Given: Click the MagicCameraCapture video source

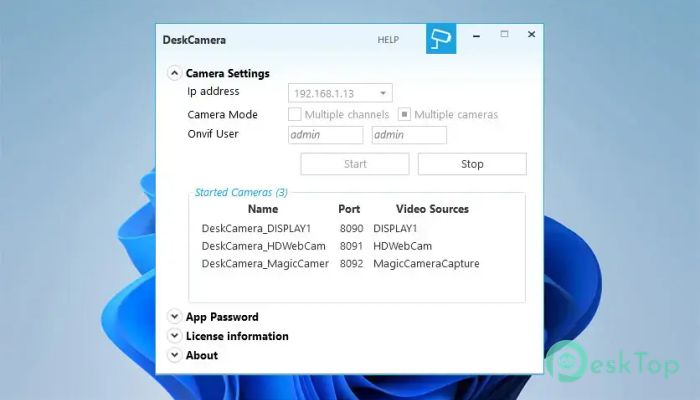Looking at the screenshot, I should point(426,263).
